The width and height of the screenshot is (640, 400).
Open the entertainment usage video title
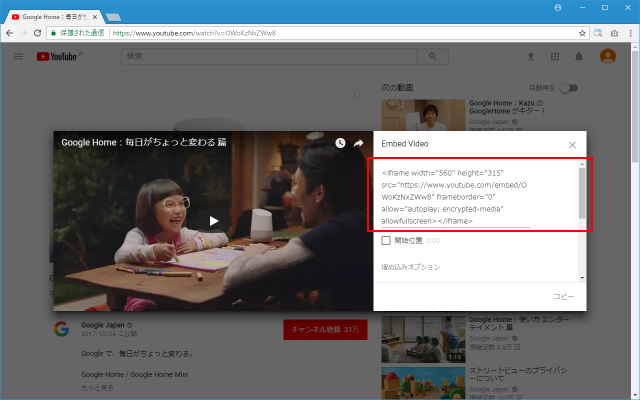[x=519, y=323]
